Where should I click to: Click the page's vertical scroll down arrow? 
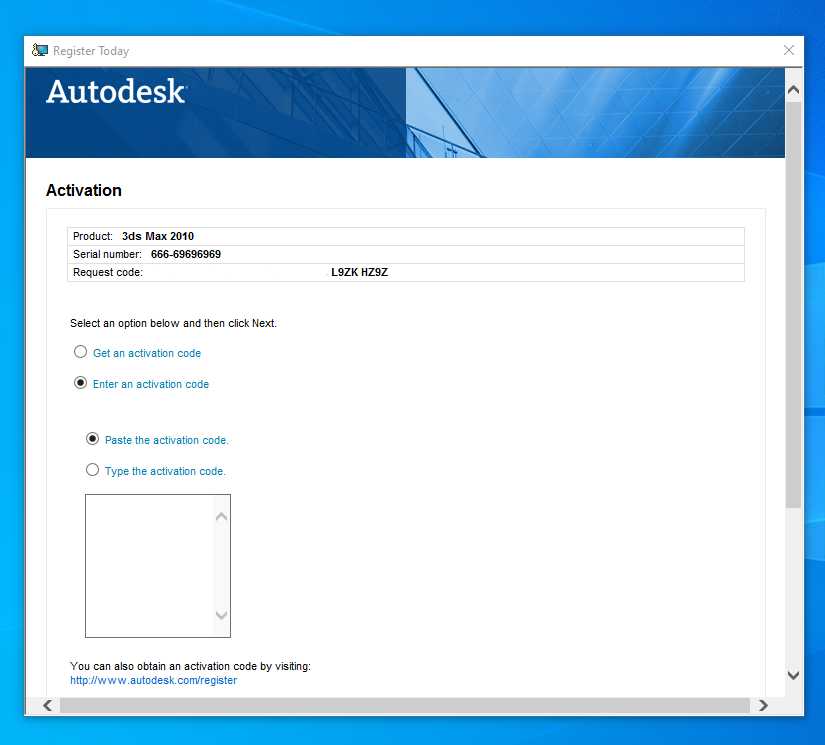coord(793,675)
